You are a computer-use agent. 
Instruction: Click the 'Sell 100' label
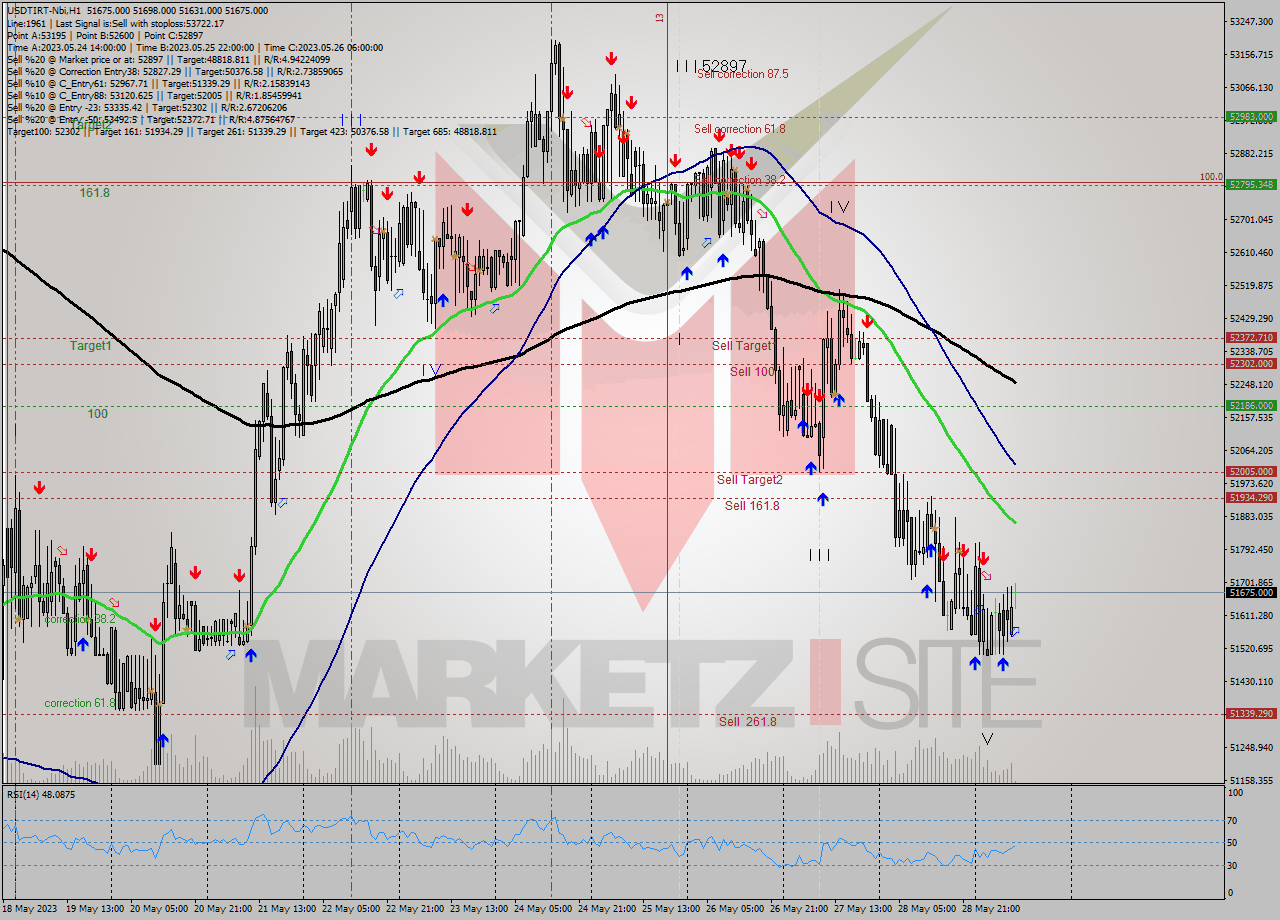point(753,372)
